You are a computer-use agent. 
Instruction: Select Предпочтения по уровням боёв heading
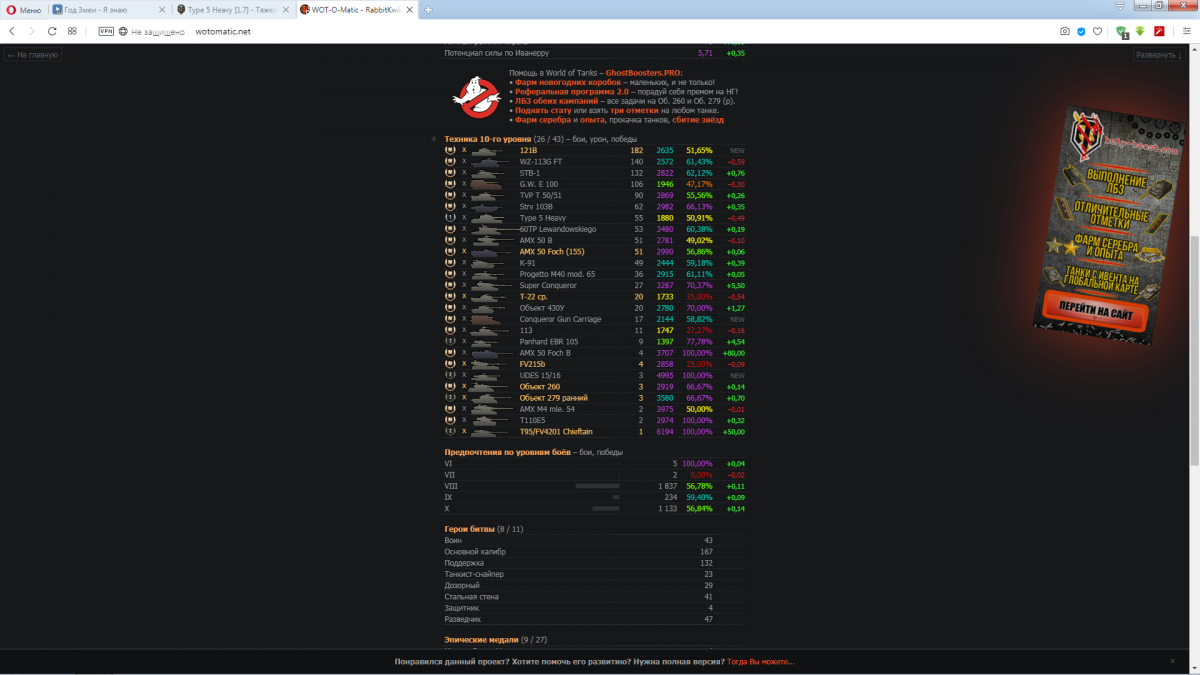click(x=507, y=452)
